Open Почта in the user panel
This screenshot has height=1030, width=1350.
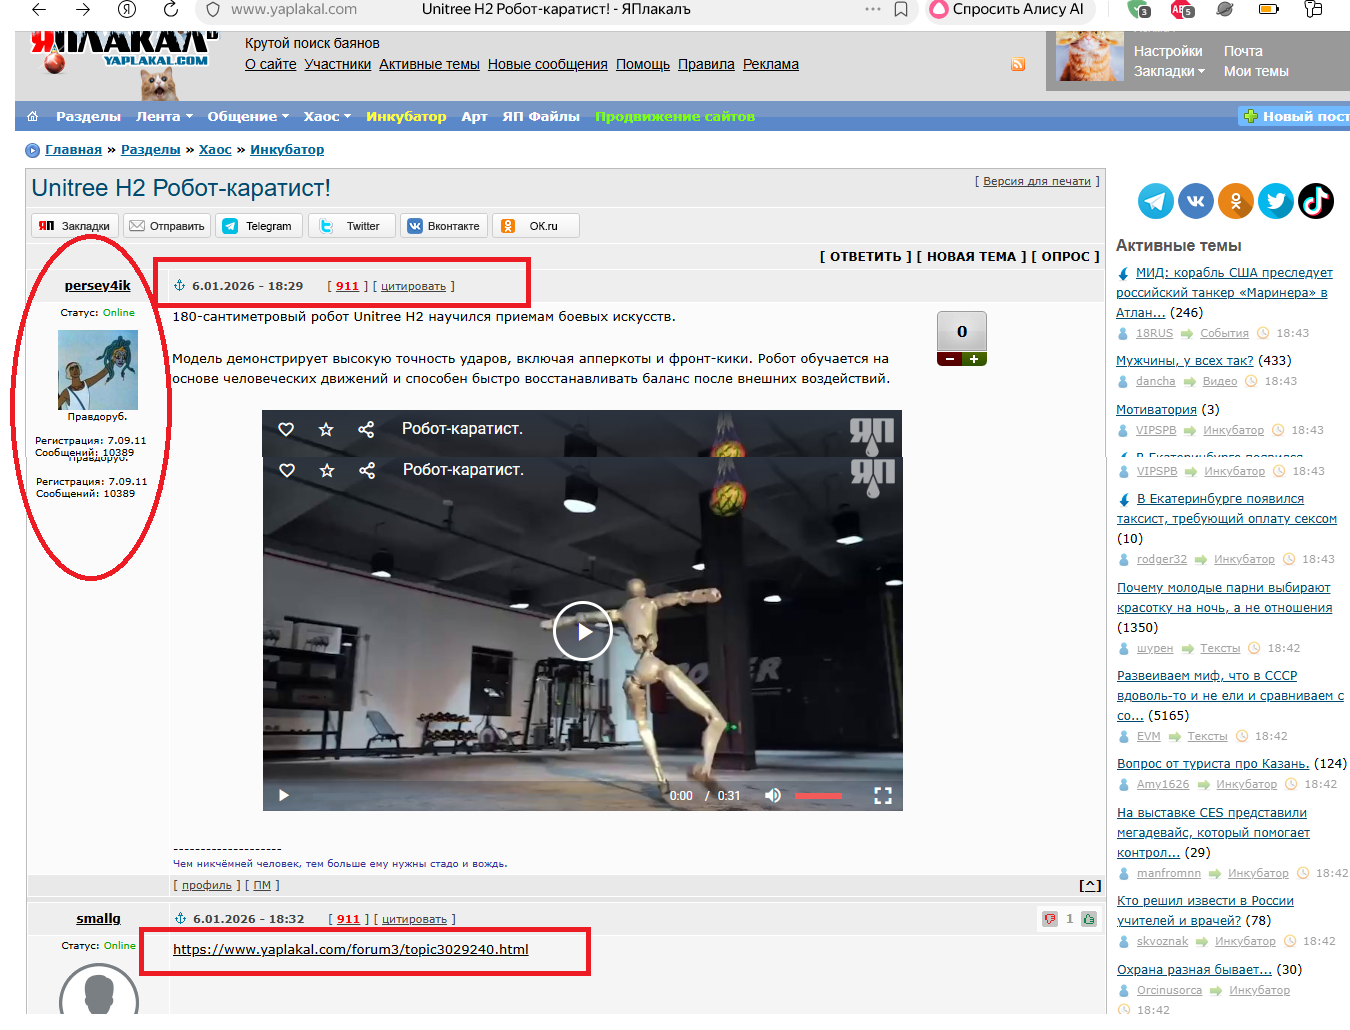1243,51
